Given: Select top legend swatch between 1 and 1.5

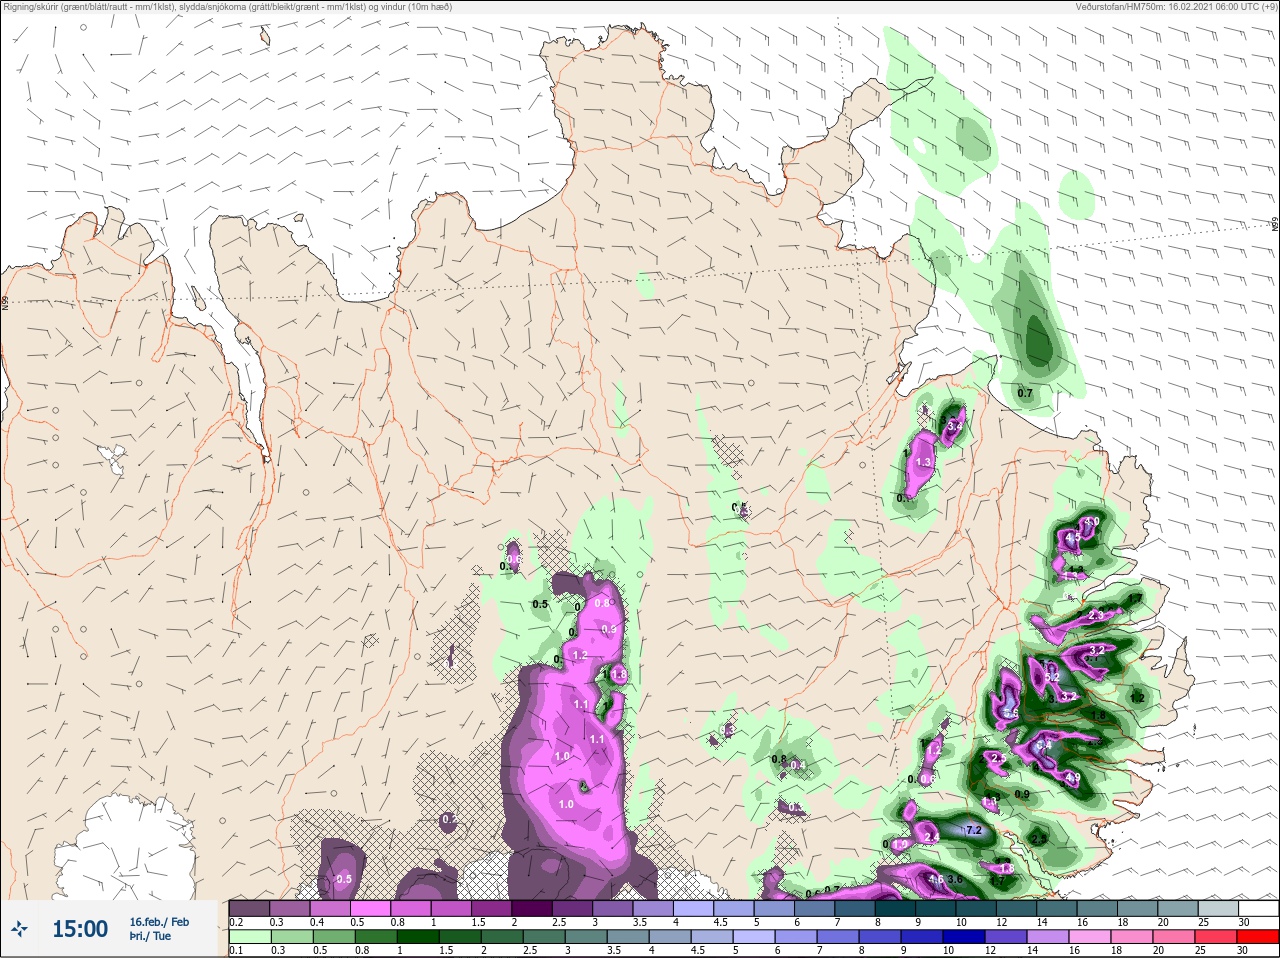Looking at the screenshot, I should [x=451, y=909].
